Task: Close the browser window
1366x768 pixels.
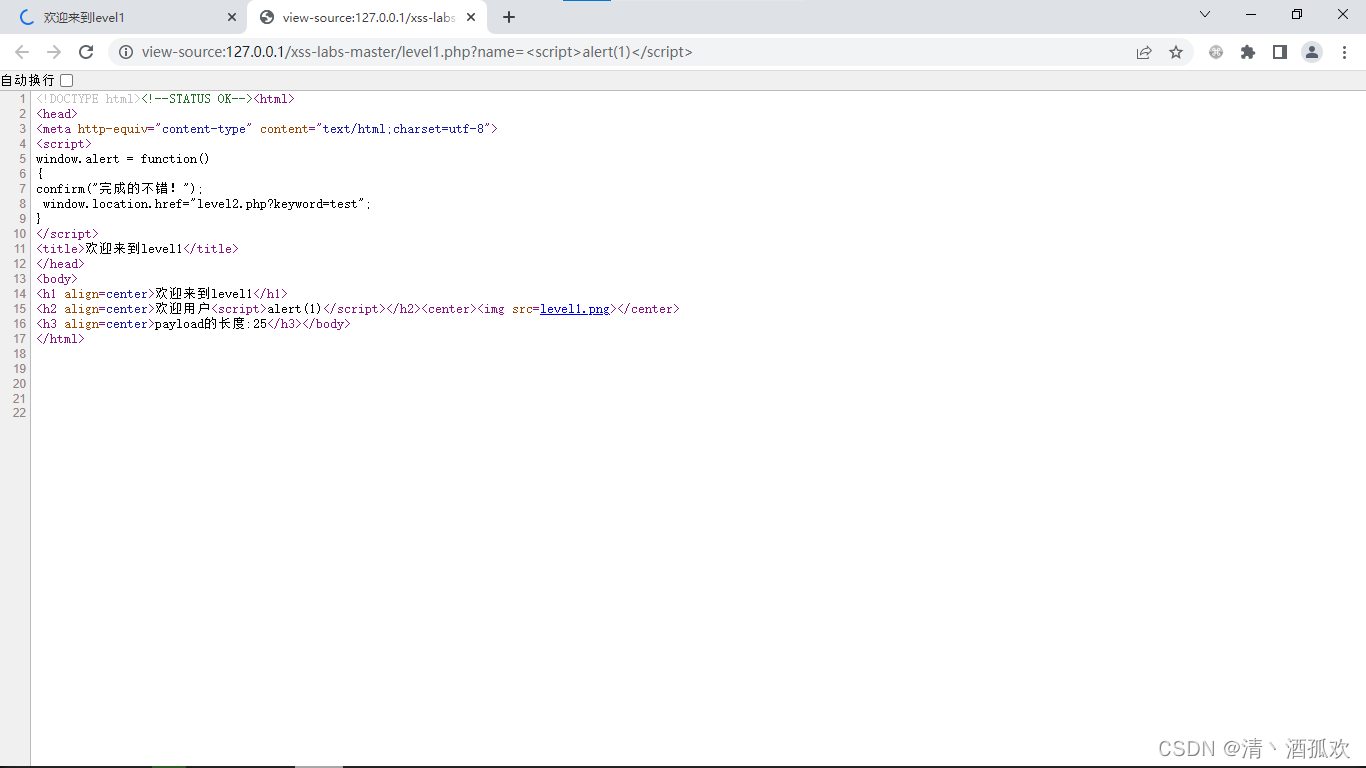Action: 1343,14
